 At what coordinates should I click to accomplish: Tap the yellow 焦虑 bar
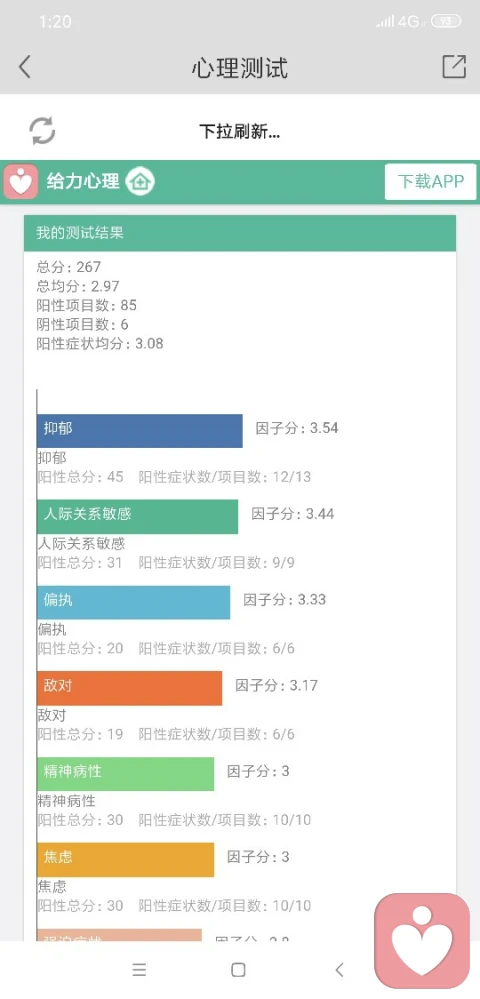coord(126,859)
